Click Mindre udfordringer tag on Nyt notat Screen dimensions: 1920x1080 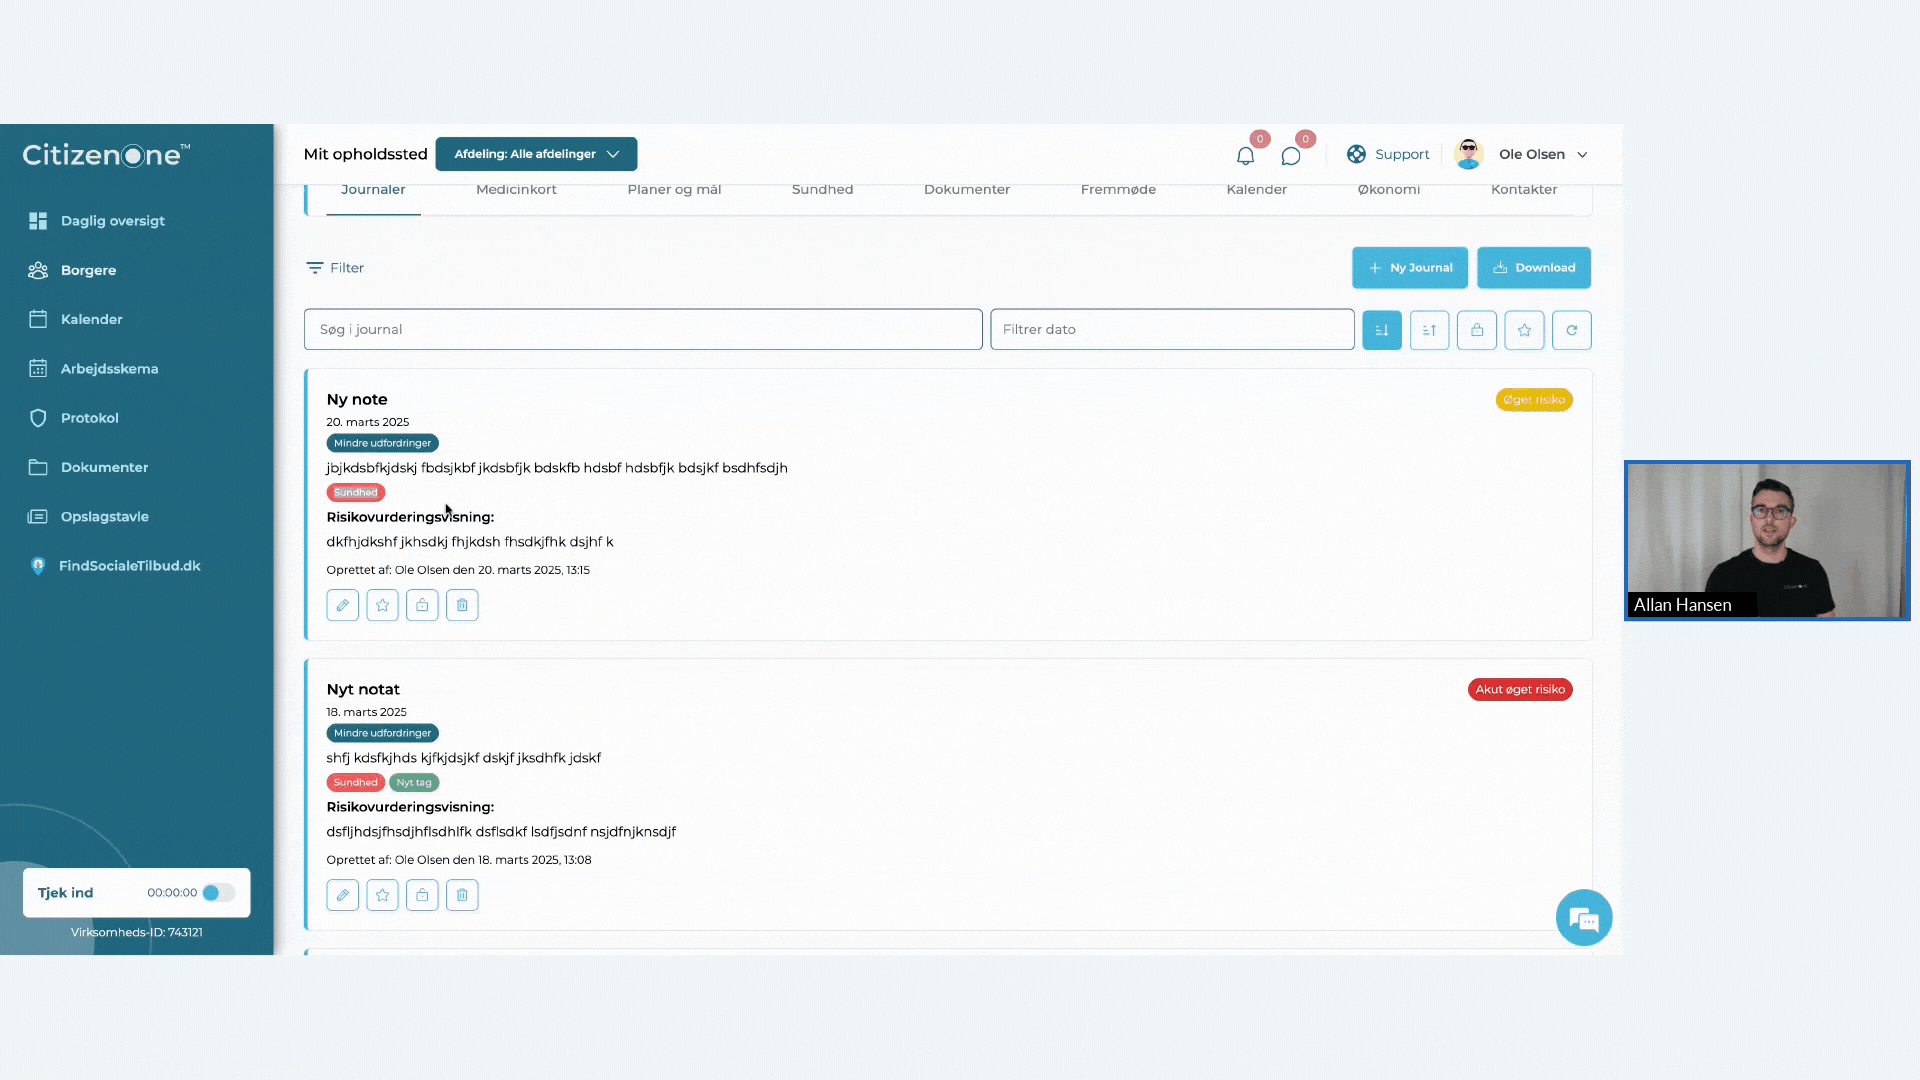click(x=382, y=733)
